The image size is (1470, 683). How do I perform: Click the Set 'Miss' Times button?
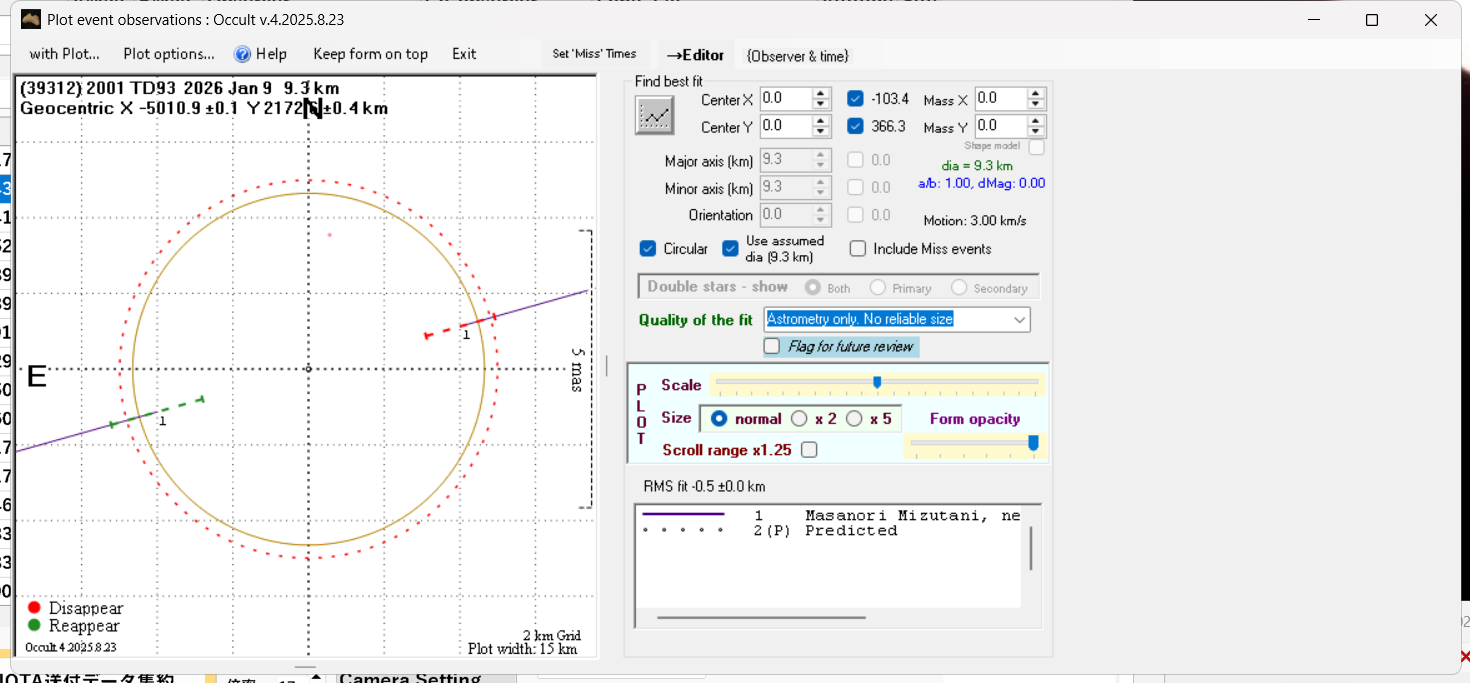point(594,54)
